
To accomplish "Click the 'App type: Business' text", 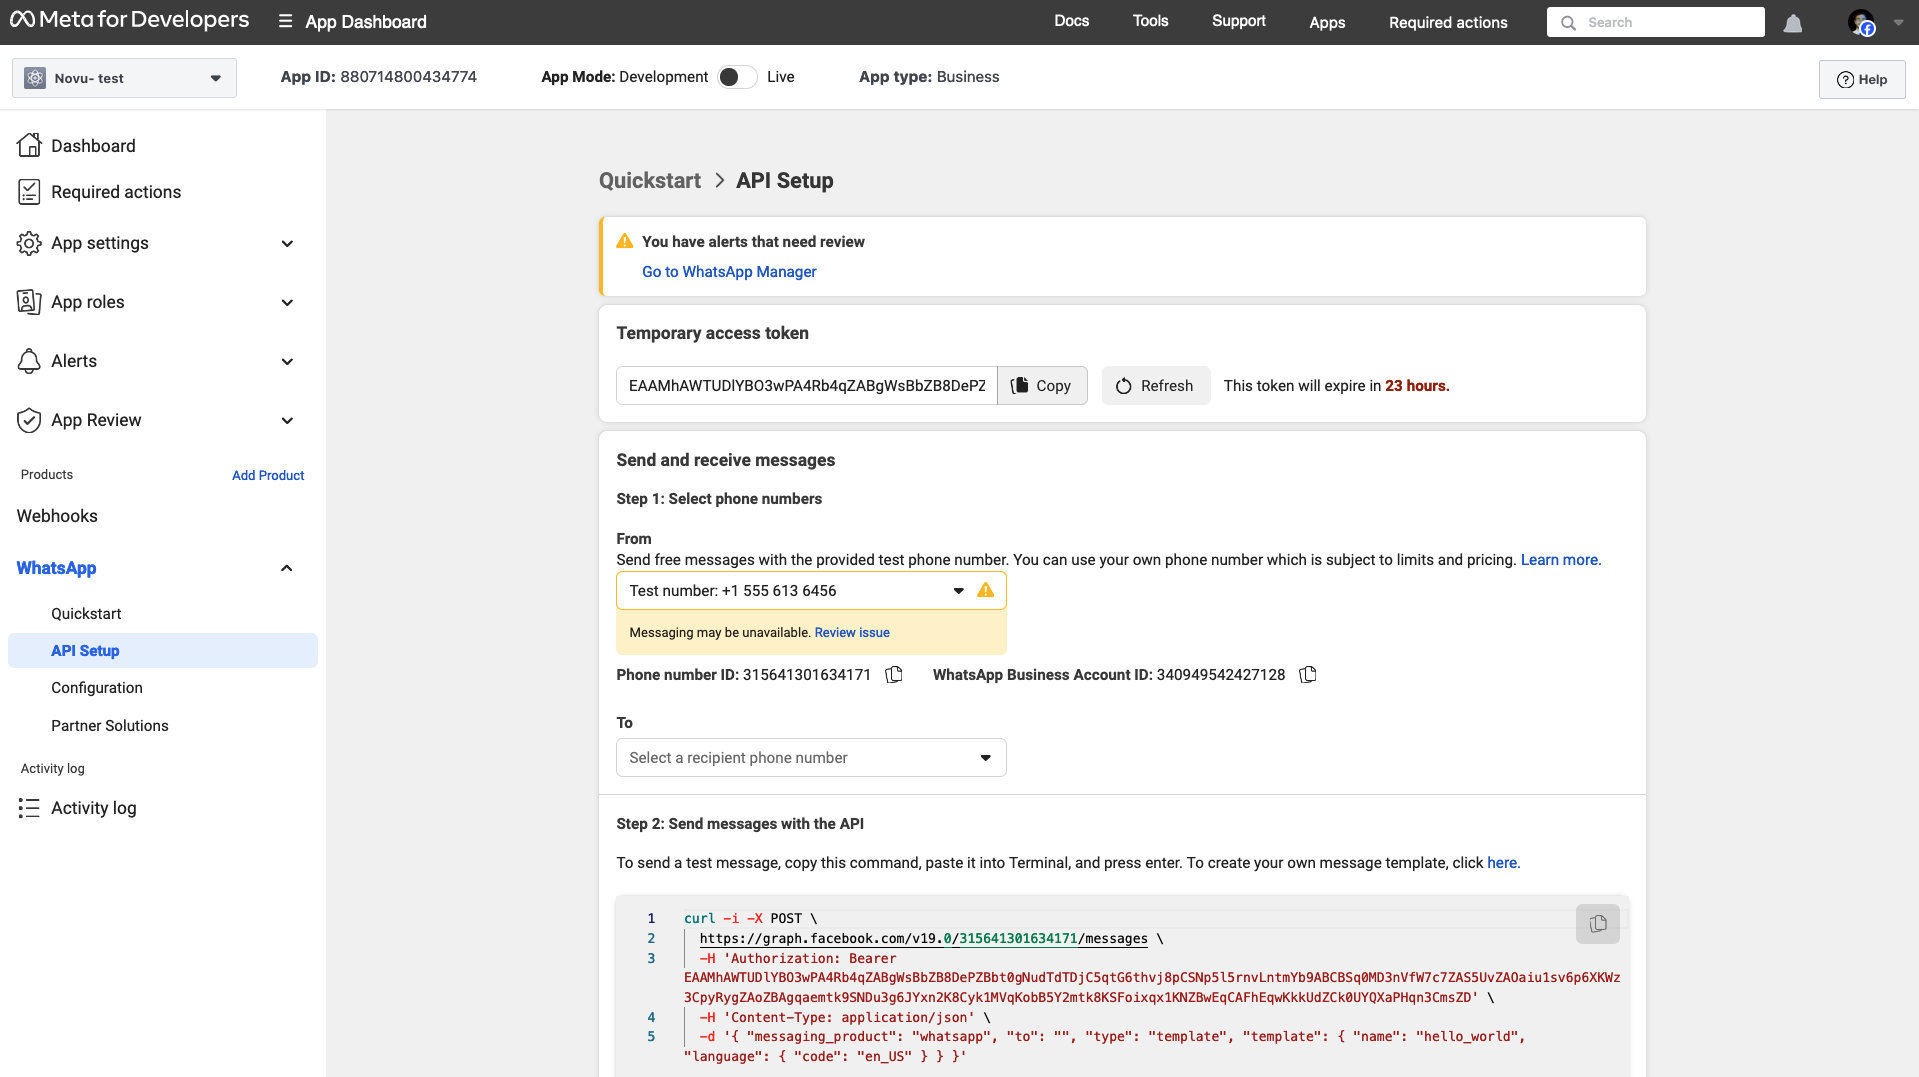I will tap(929, 77).
